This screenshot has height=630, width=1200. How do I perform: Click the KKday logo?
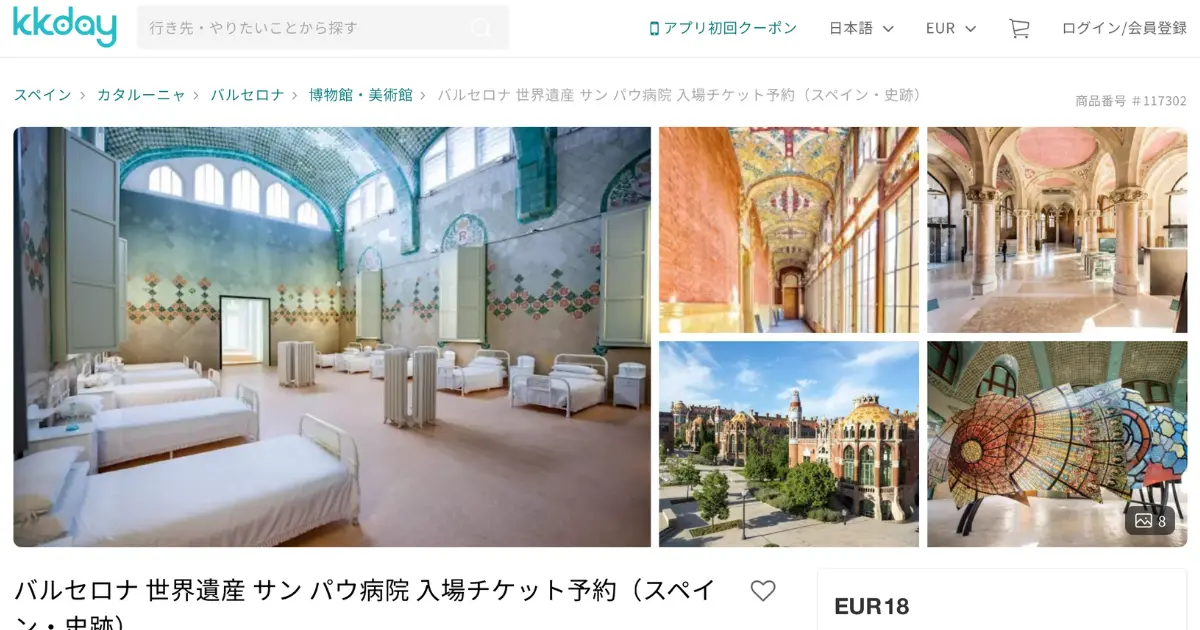pos(65,27)
